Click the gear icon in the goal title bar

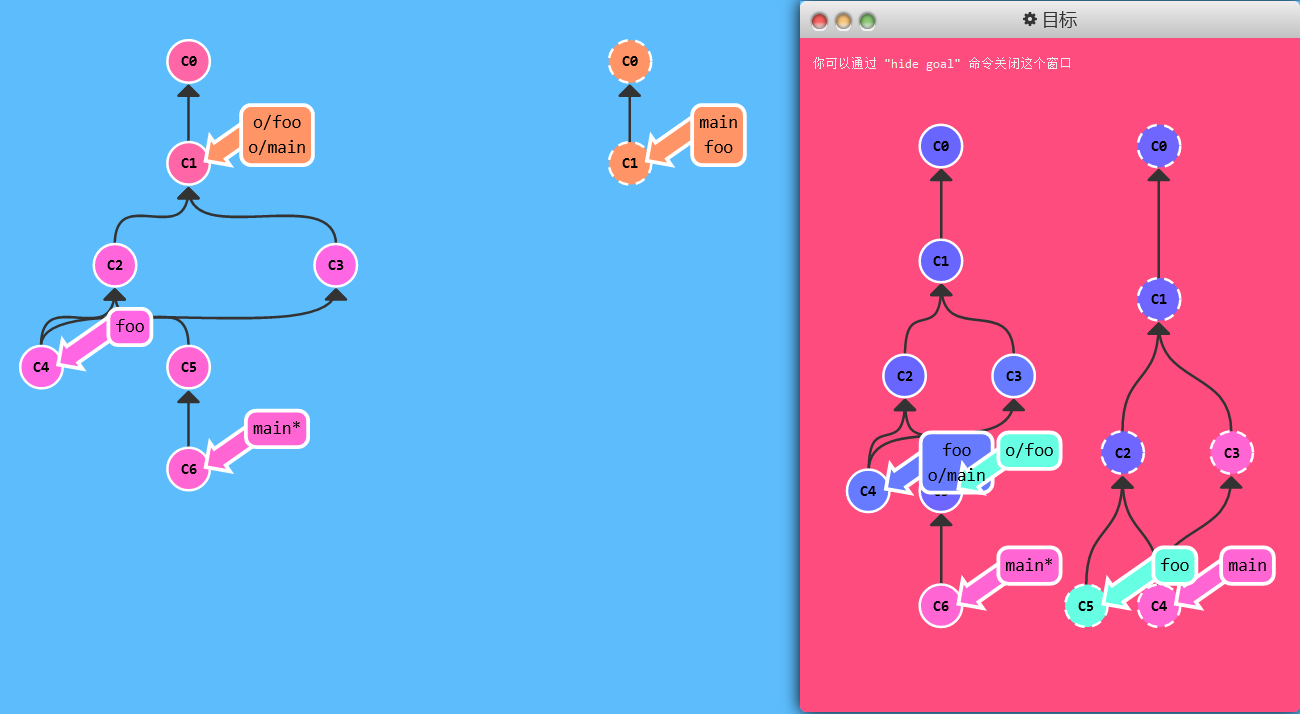coord(1029,20)
